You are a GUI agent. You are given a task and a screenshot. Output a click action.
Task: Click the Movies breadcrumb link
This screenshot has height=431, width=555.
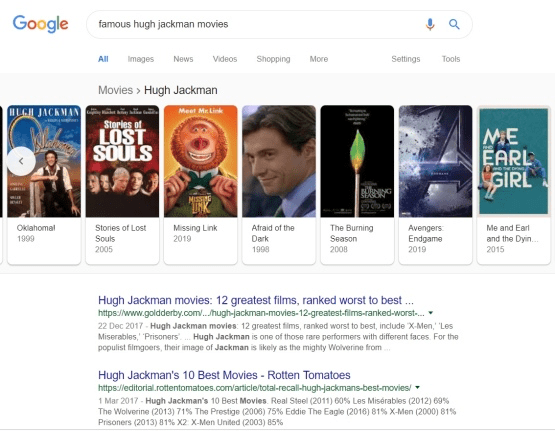point(115,90)
